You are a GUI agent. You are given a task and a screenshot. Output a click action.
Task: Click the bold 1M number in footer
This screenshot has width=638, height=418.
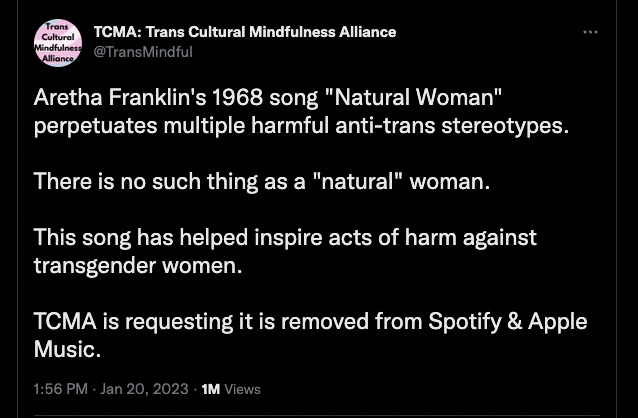point(211,389)
